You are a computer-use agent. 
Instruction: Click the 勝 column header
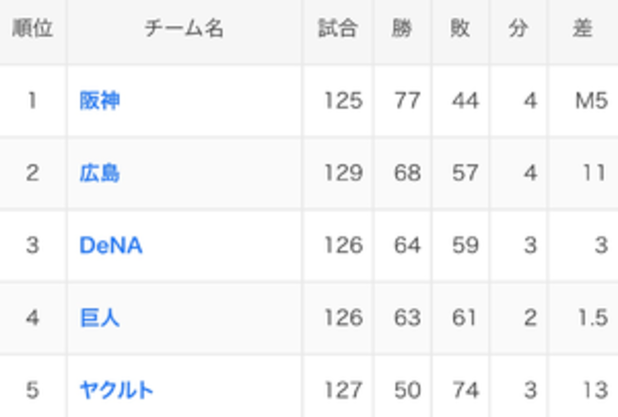pos(402,28)
